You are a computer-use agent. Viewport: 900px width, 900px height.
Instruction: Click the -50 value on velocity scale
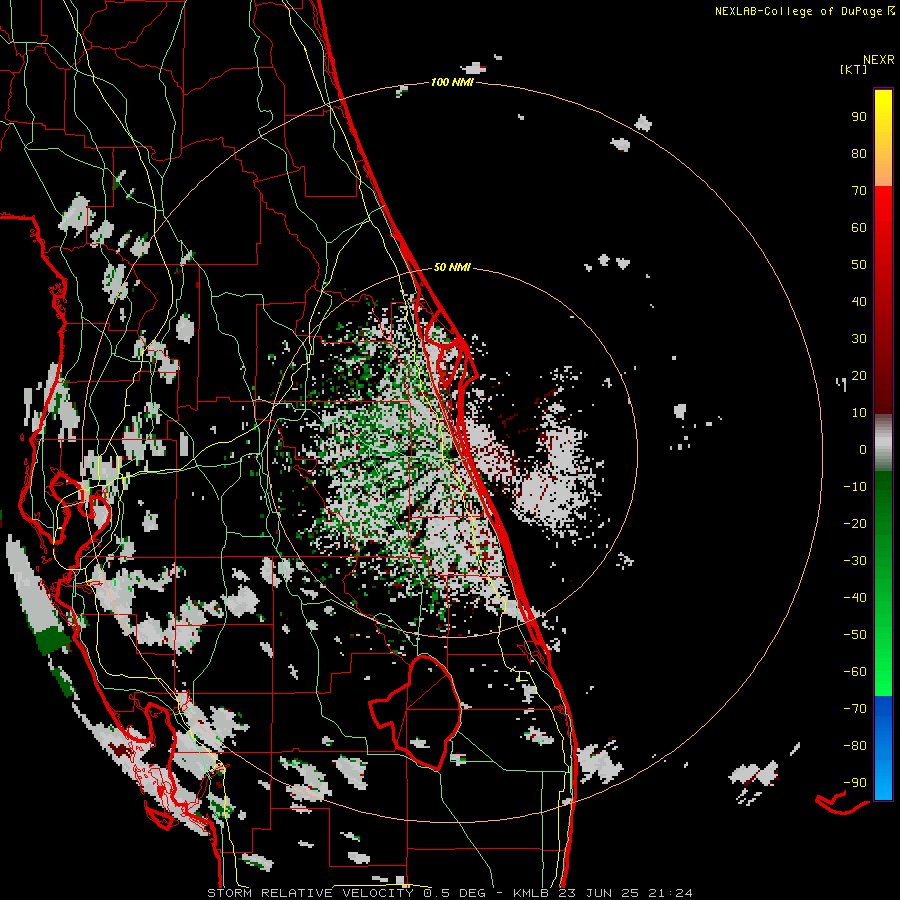pyautogui.click(x=855, y=635)
